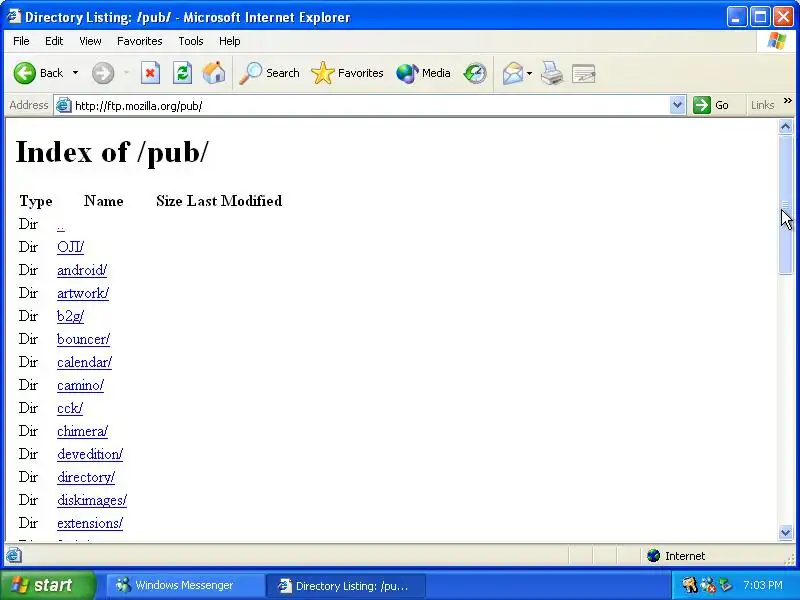Follow the parent directory '..' link
800x600 pixels.
(x=61, y=224)
